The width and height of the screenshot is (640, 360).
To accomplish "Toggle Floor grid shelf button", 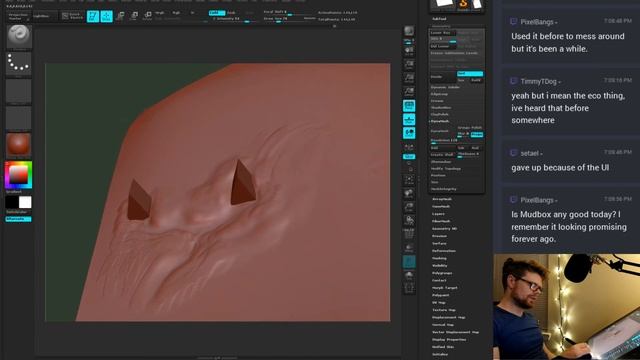I will coord(409,119).
